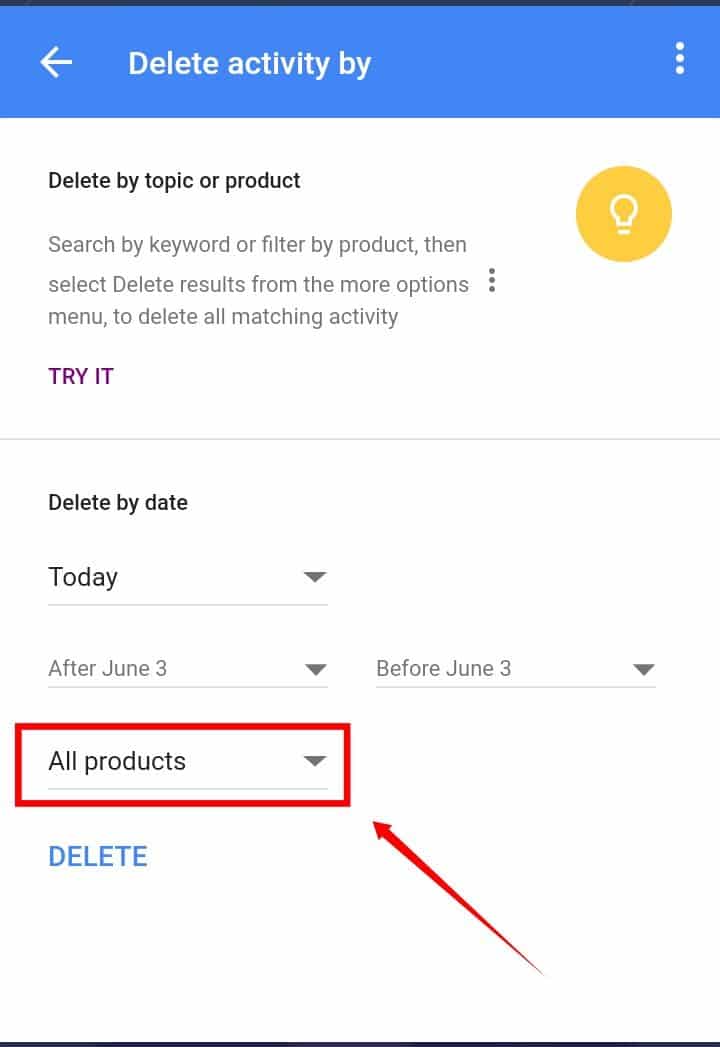
Task: Click the arrow beside All products
Action: coord(315,761)
